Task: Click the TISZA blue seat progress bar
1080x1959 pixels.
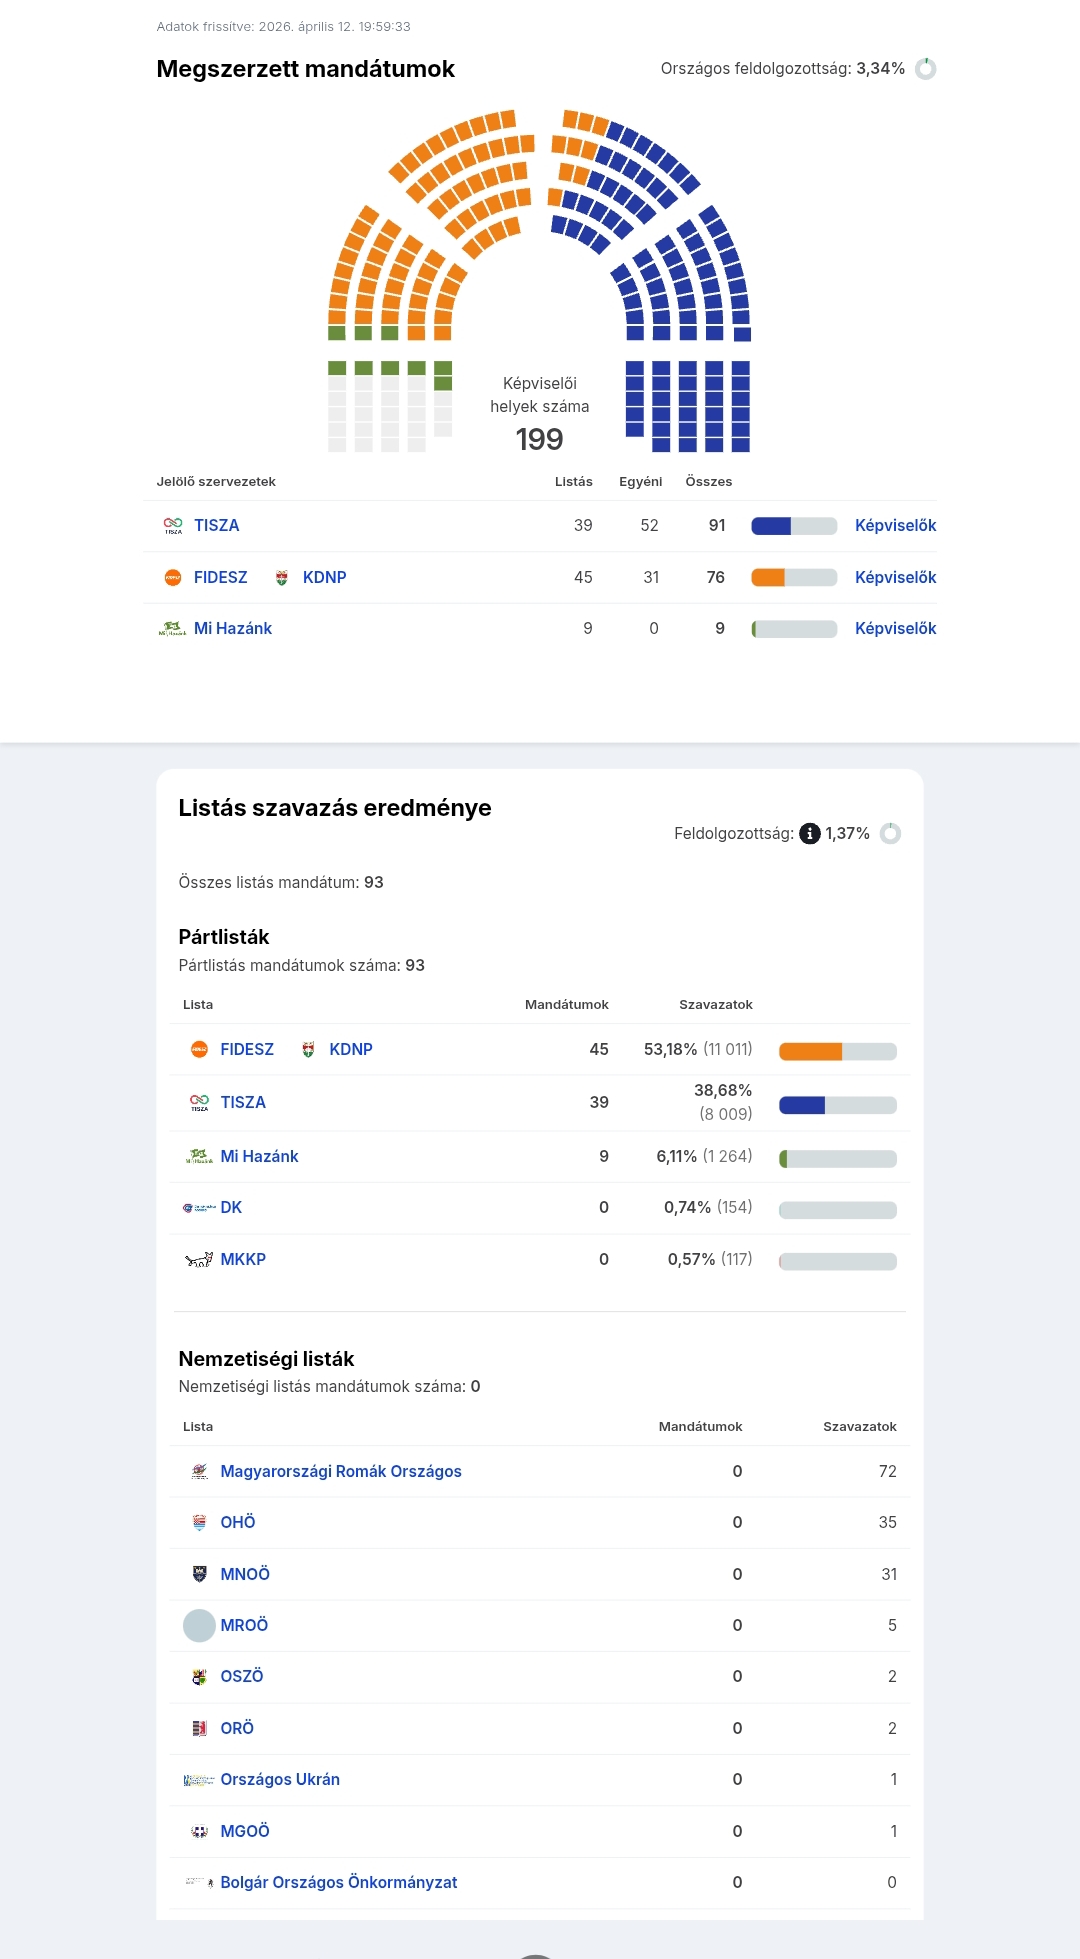Action: pyautogui.click(x=794, y=526)
